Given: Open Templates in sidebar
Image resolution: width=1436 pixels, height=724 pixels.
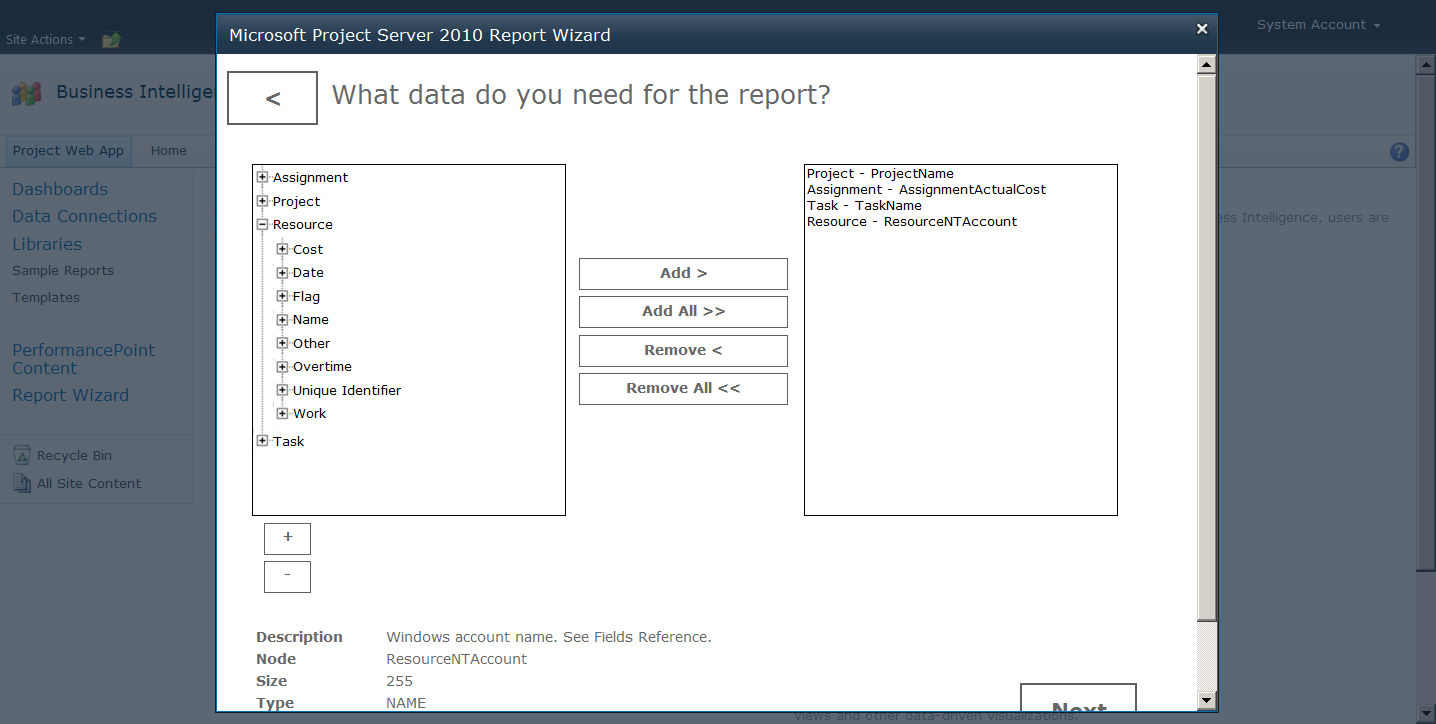Looking at the screenshot, I should [46, 298].
